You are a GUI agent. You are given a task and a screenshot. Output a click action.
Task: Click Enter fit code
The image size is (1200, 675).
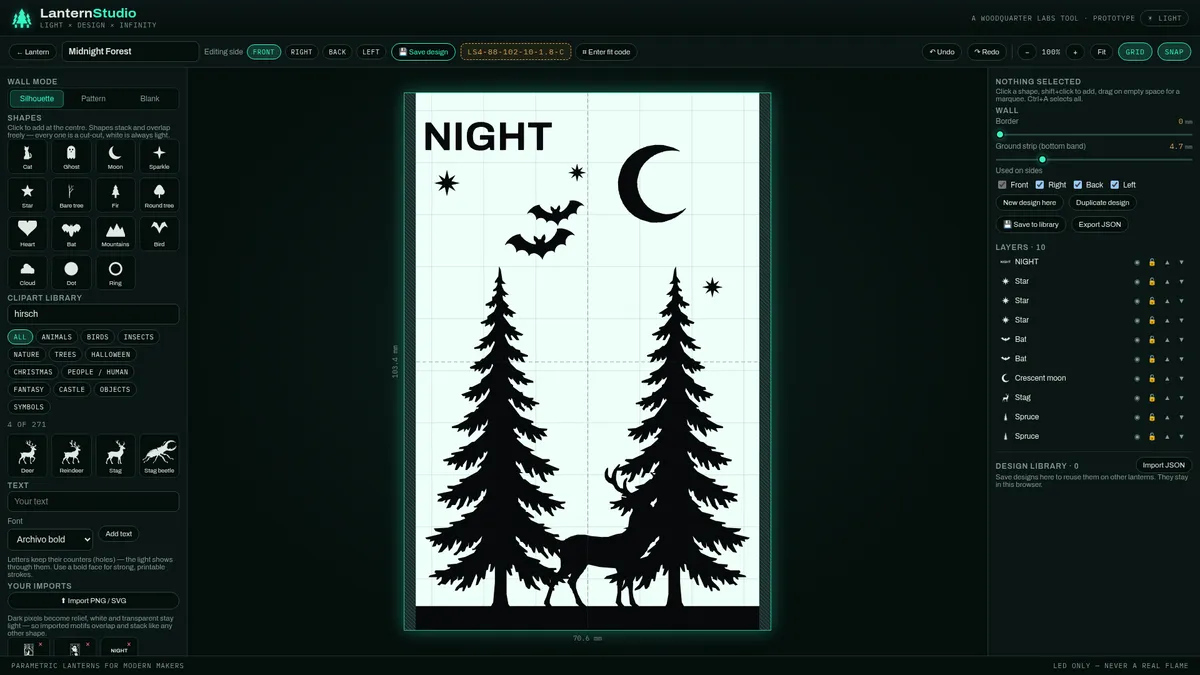[606, 52]
